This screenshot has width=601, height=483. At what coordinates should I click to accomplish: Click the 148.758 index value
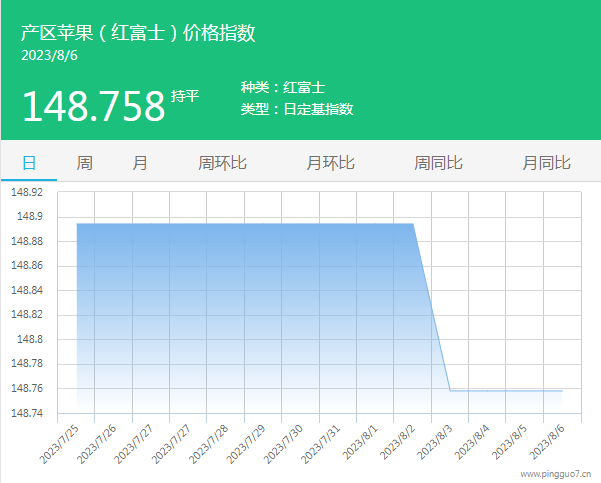click(93, 106)
